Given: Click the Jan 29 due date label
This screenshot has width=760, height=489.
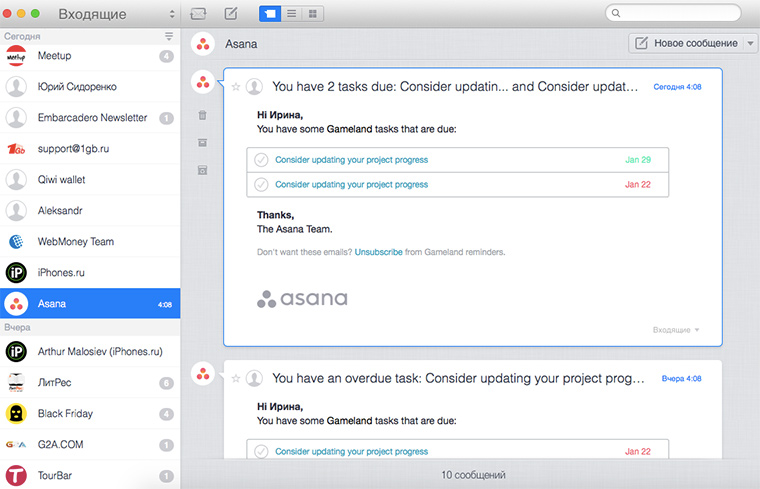Looking at the screenshot, I should [x=638, y=160].
